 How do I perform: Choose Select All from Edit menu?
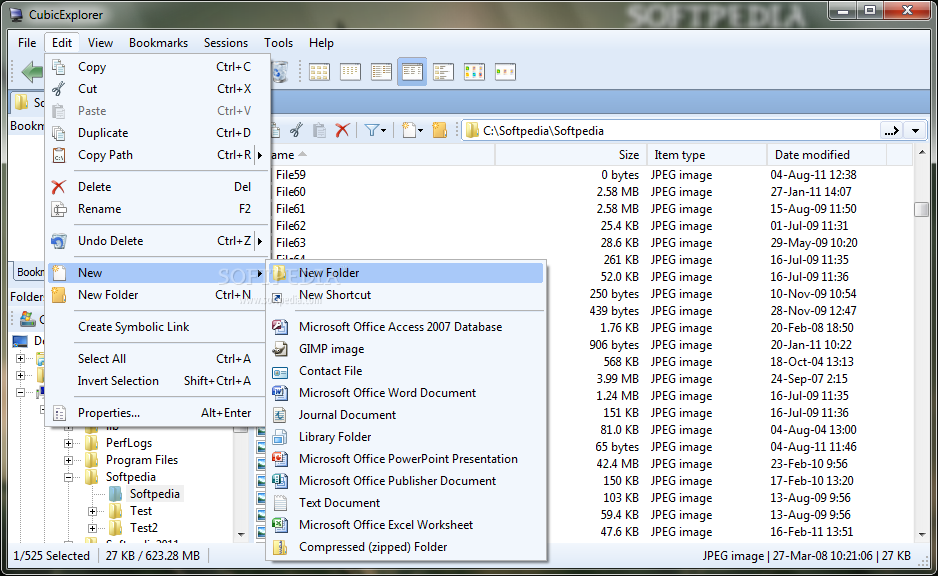157,358
